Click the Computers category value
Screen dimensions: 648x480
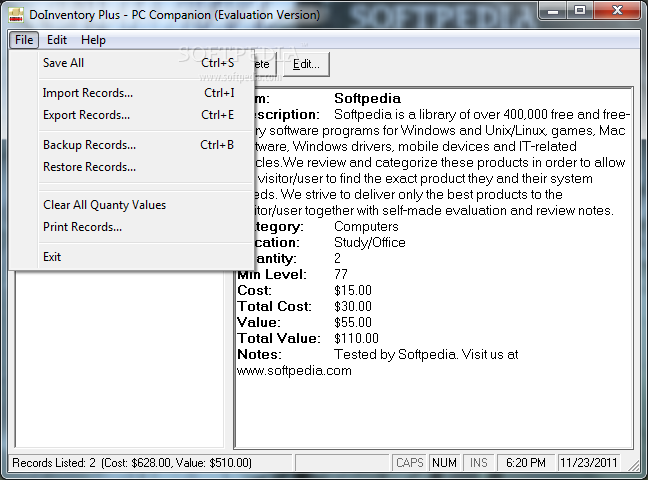pos(366,227)
